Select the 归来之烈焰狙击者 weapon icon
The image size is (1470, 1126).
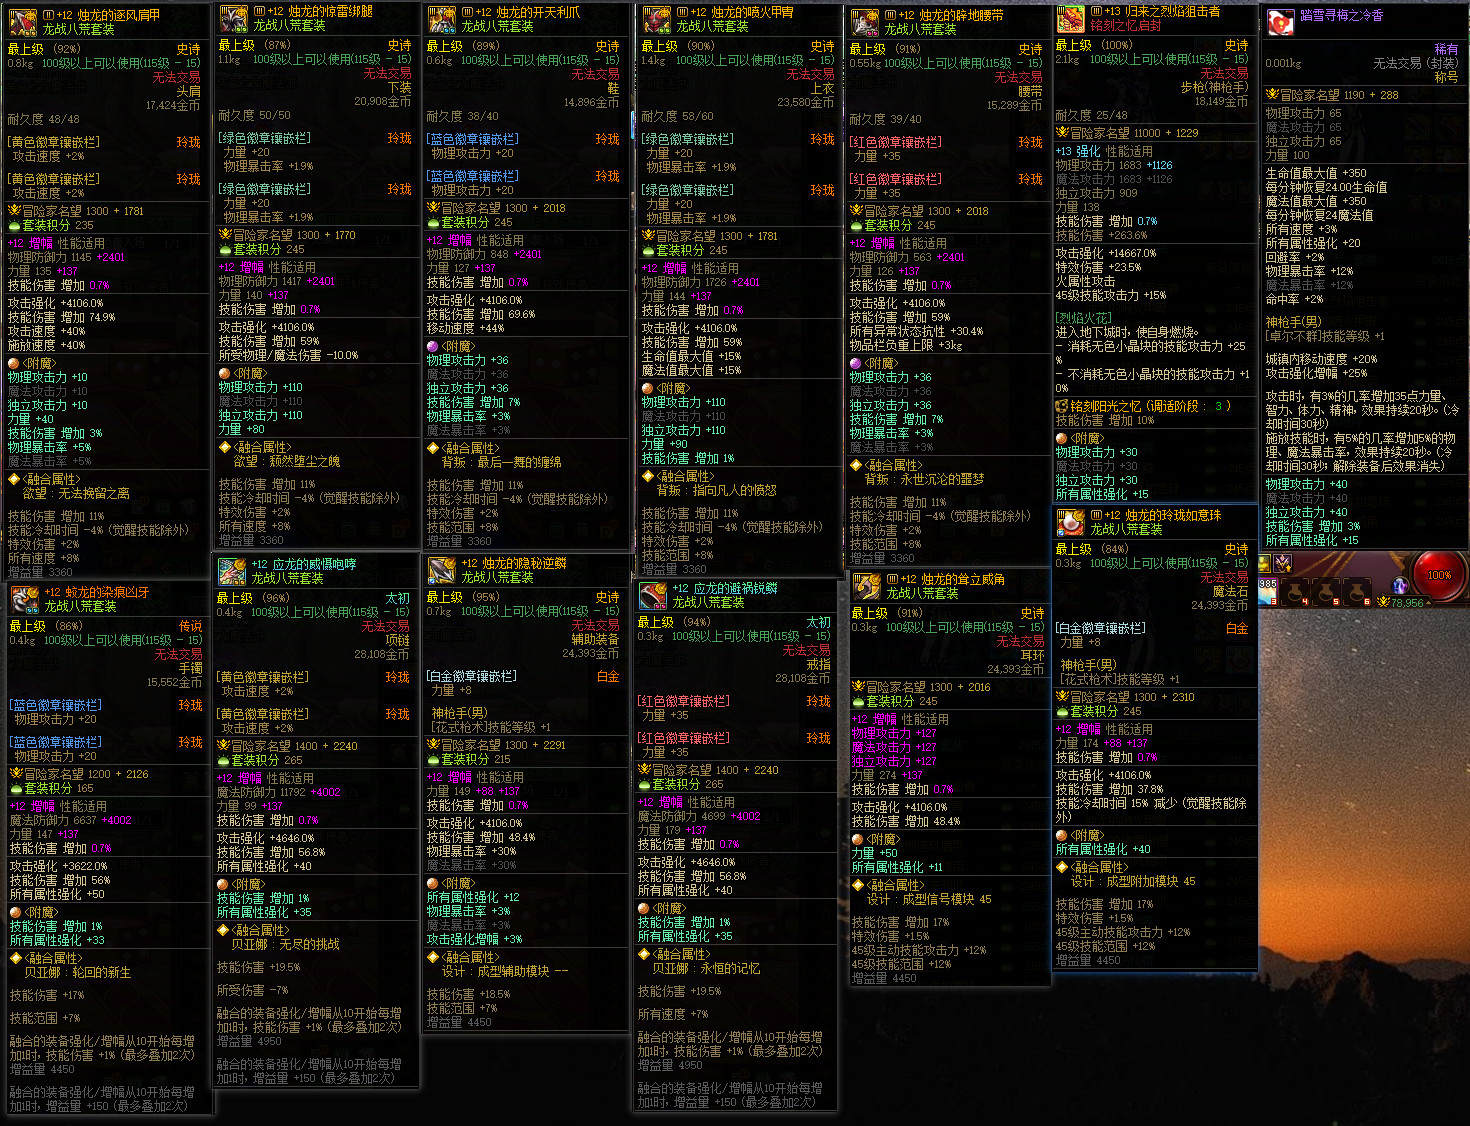[1070, 18]
